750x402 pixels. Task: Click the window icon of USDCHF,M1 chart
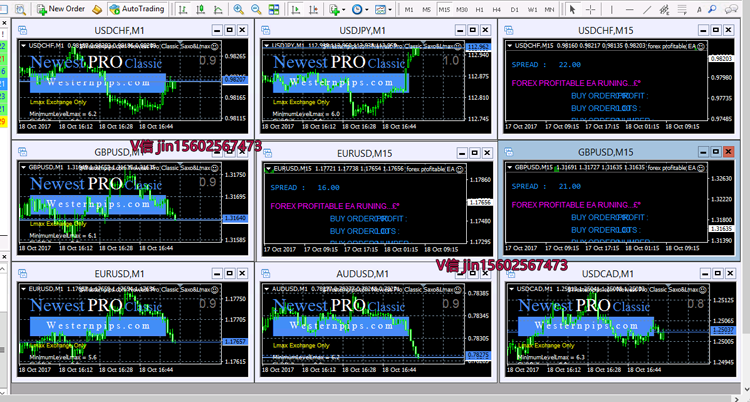(22, 30)
